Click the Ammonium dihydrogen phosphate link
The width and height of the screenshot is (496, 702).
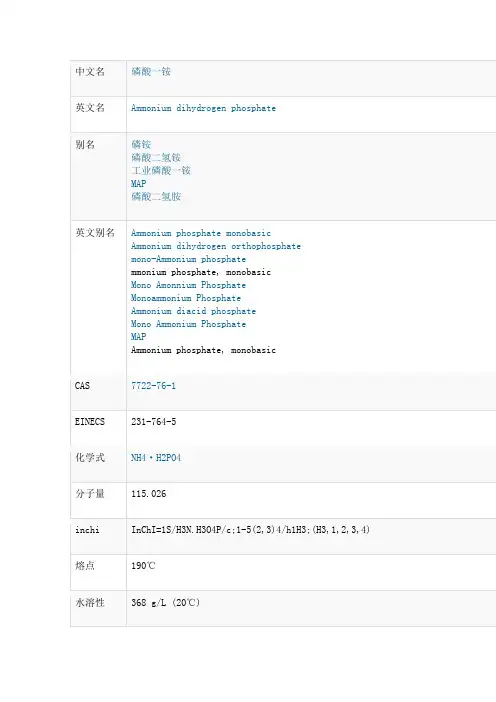[x=203, y=108]
